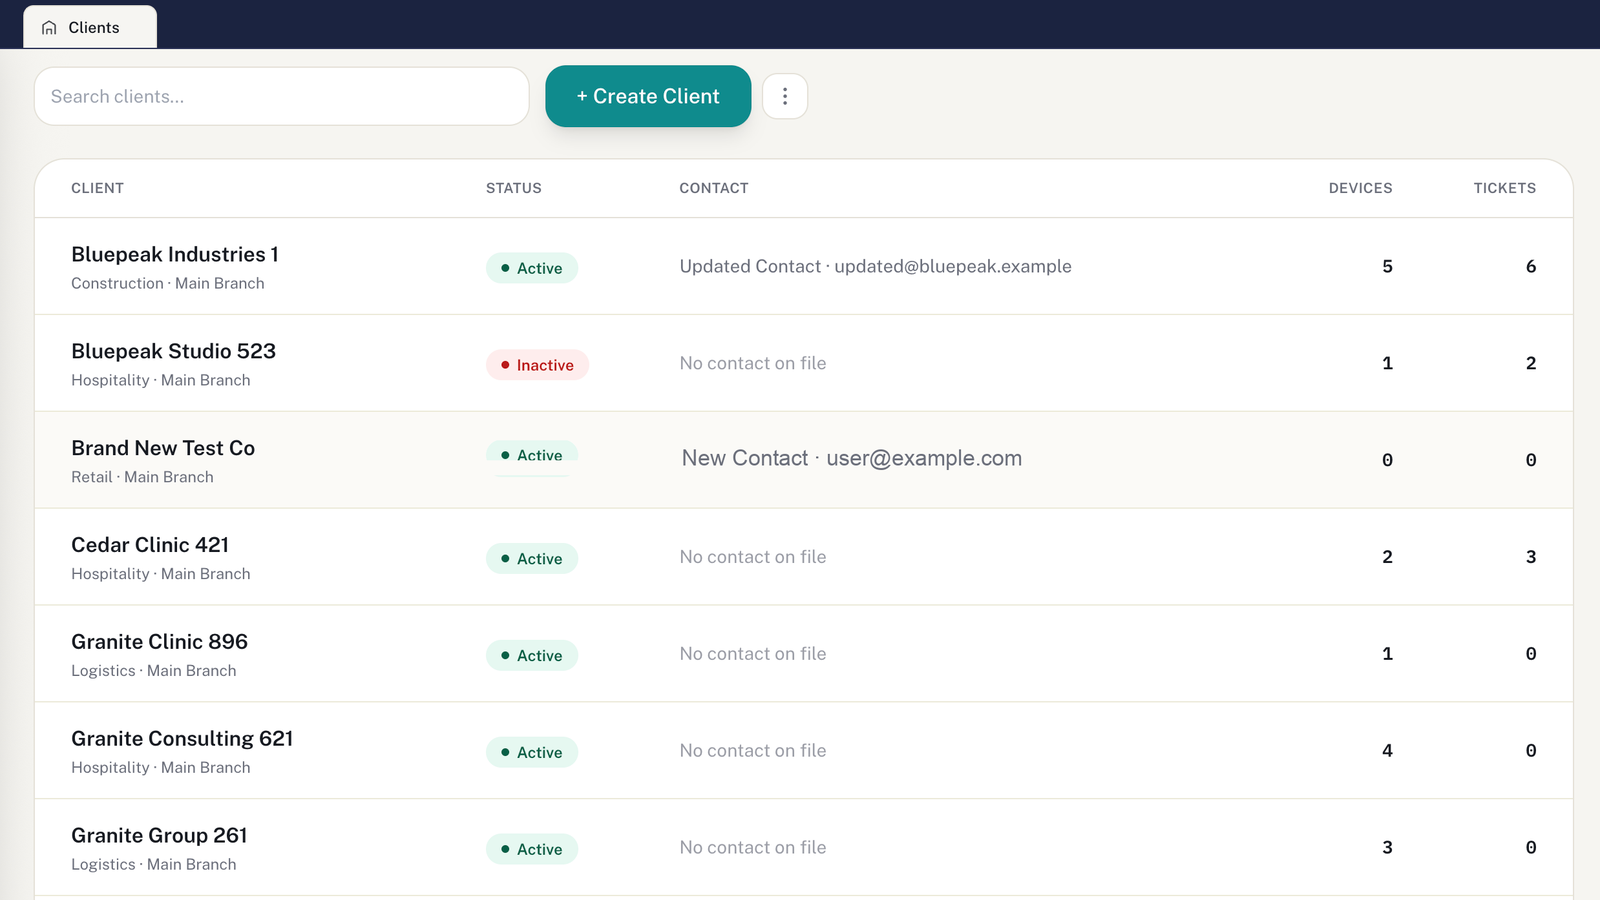Viewport: 1600px width, 900px height.
Task: Click the TICKETS column header
Action: click(x=1504, y=188)
